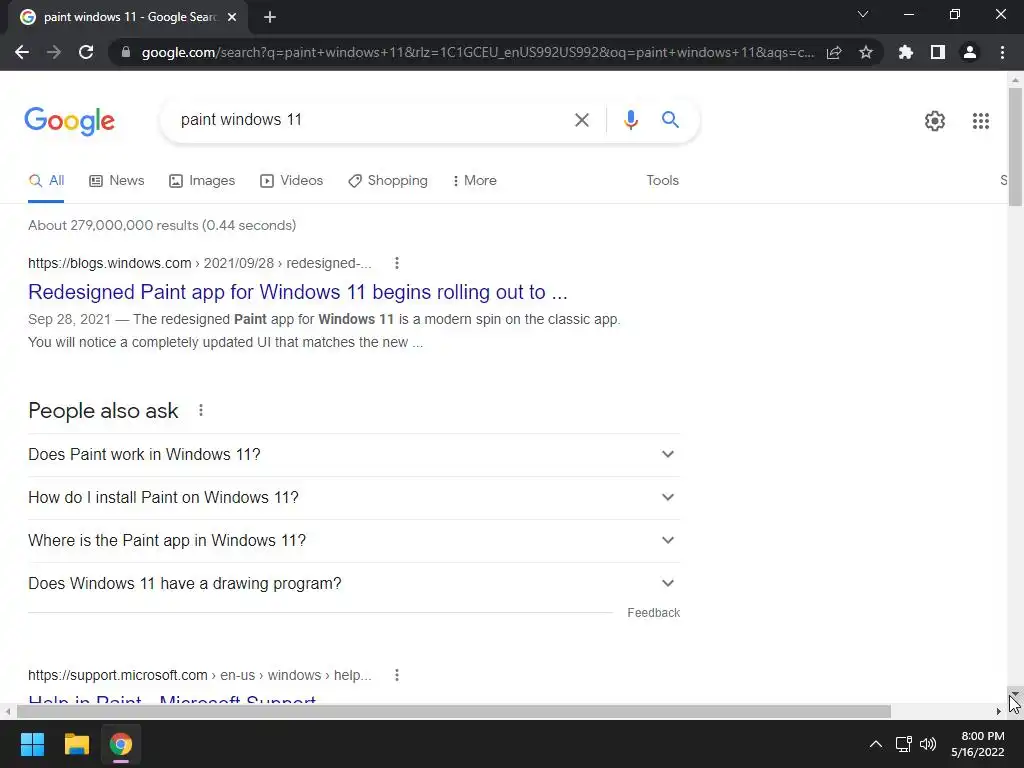Click the blogs.windows.com URL breadcrumb
The image size is (1024, 768).
click(x=200, y=263)
